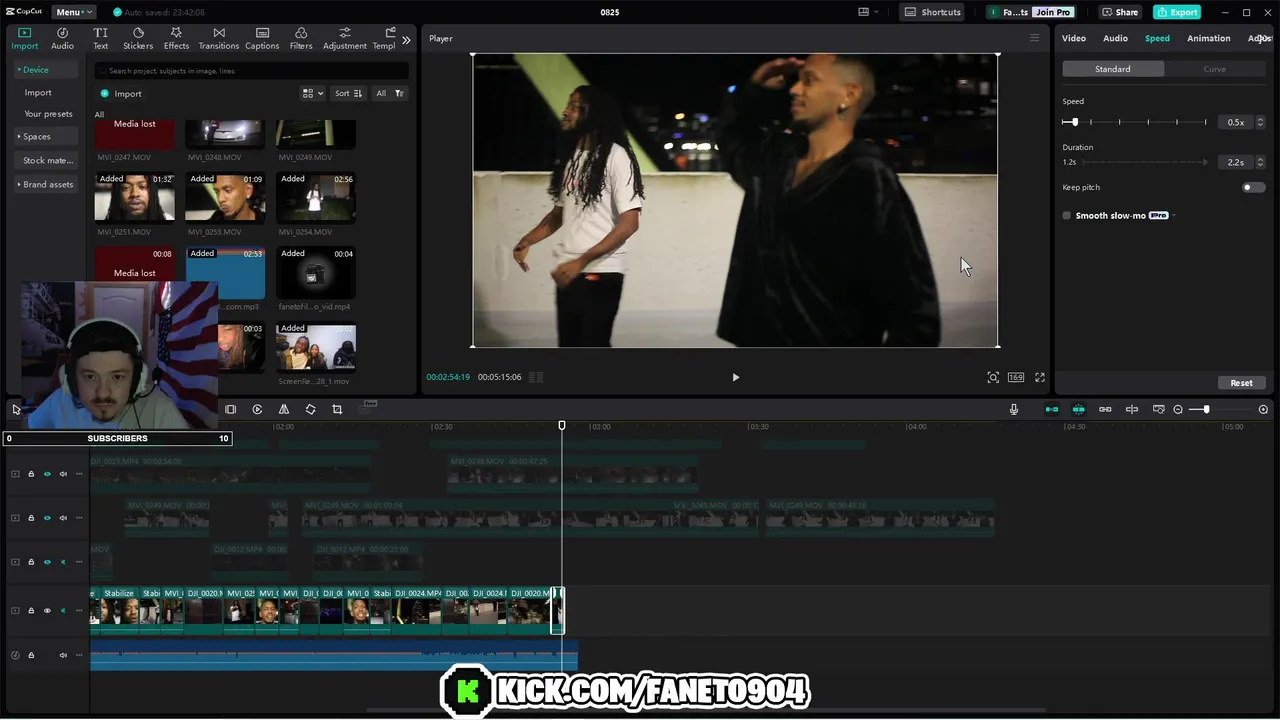Viewport: 1280px width, 720px height.
Task: Hide the second video track with eye icon
Action: click(x=47, y=518)
